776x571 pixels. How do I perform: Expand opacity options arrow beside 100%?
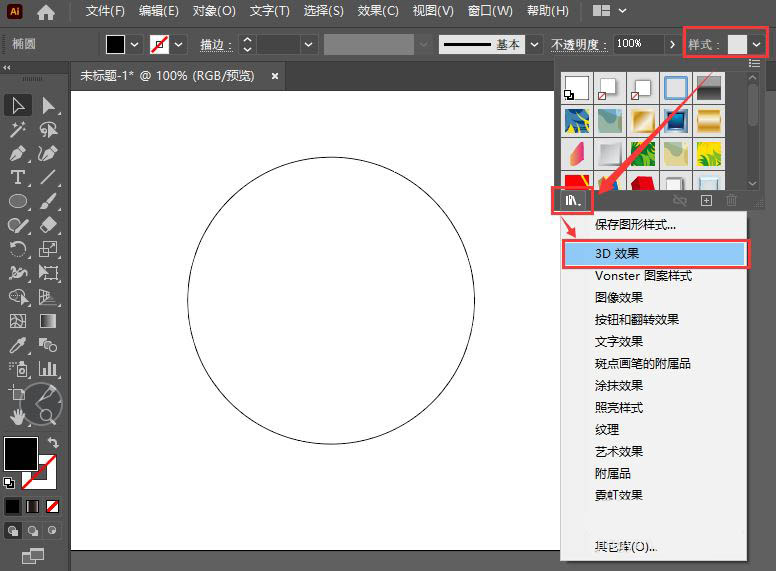point(671,44)
